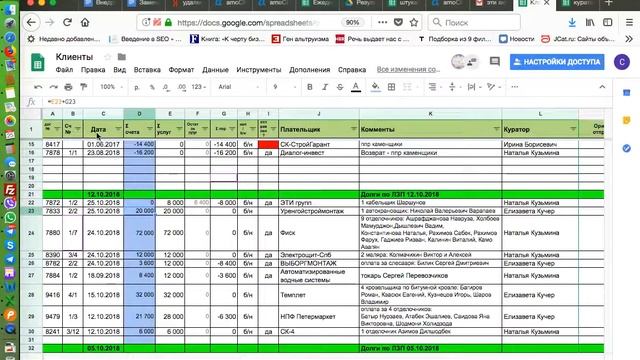Open the Инструменты menu
Image resolution: width=640 pixels, height=360 pixels.
[x=259, y=70]
